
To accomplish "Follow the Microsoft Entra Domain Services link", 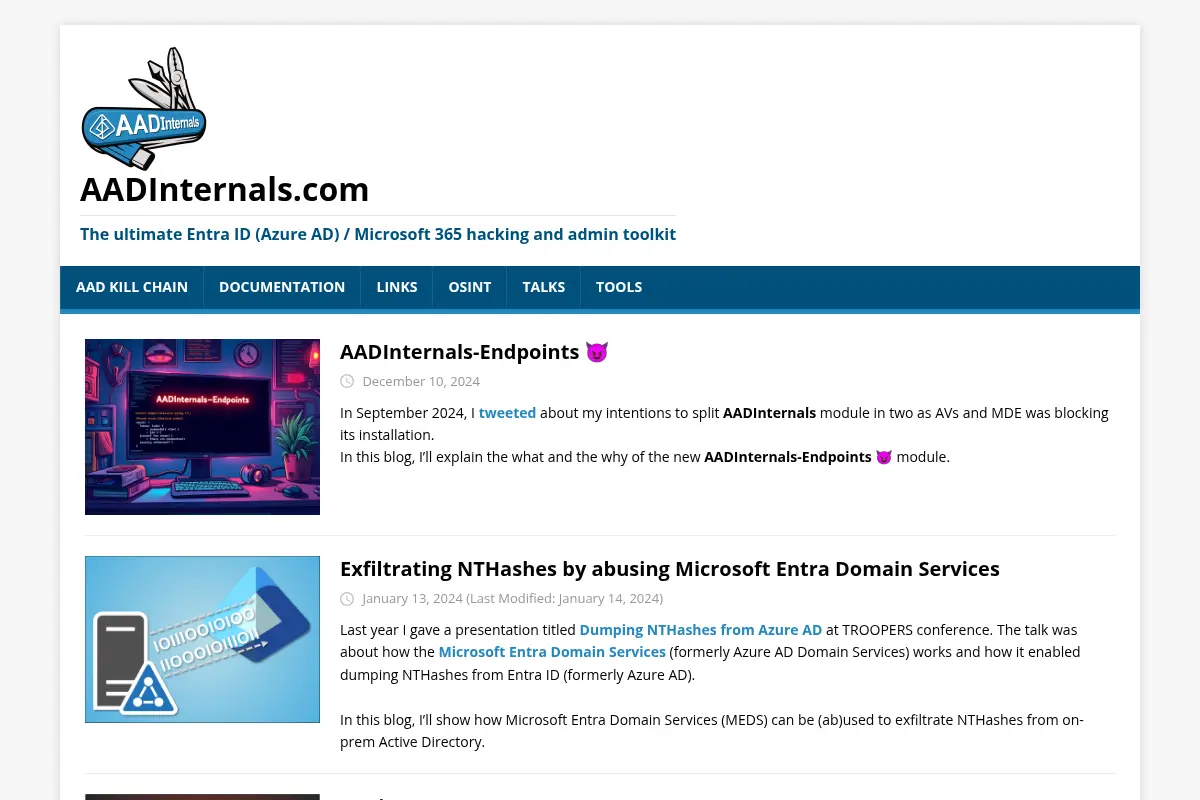I will click(x=552, y=652).
